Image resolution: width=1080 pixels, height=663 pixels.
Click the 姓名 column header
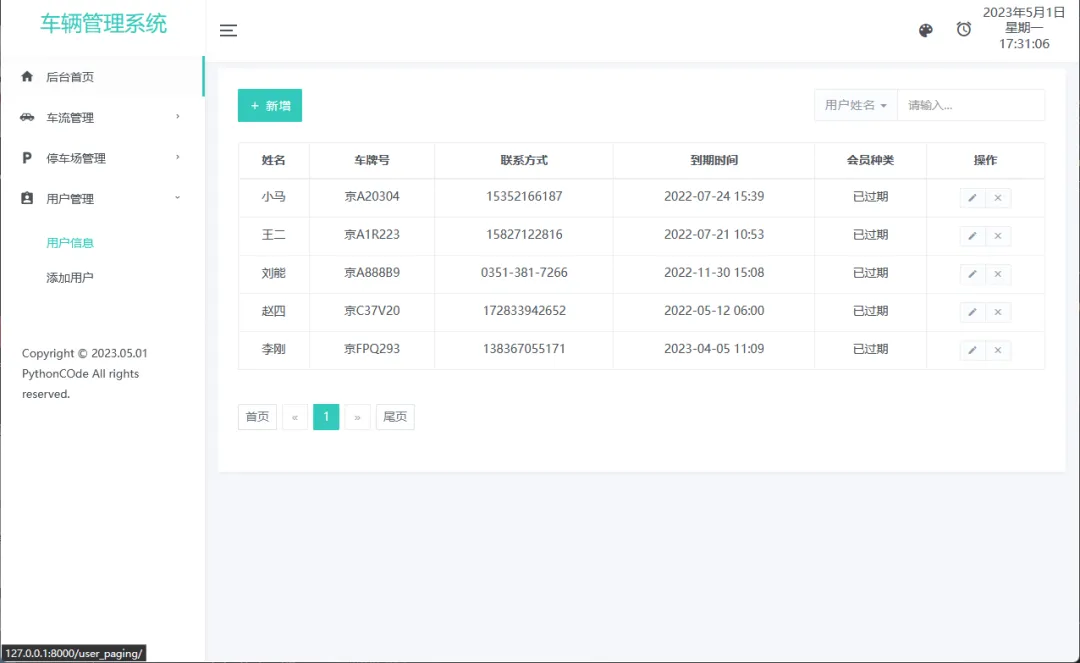pos(273,160)
